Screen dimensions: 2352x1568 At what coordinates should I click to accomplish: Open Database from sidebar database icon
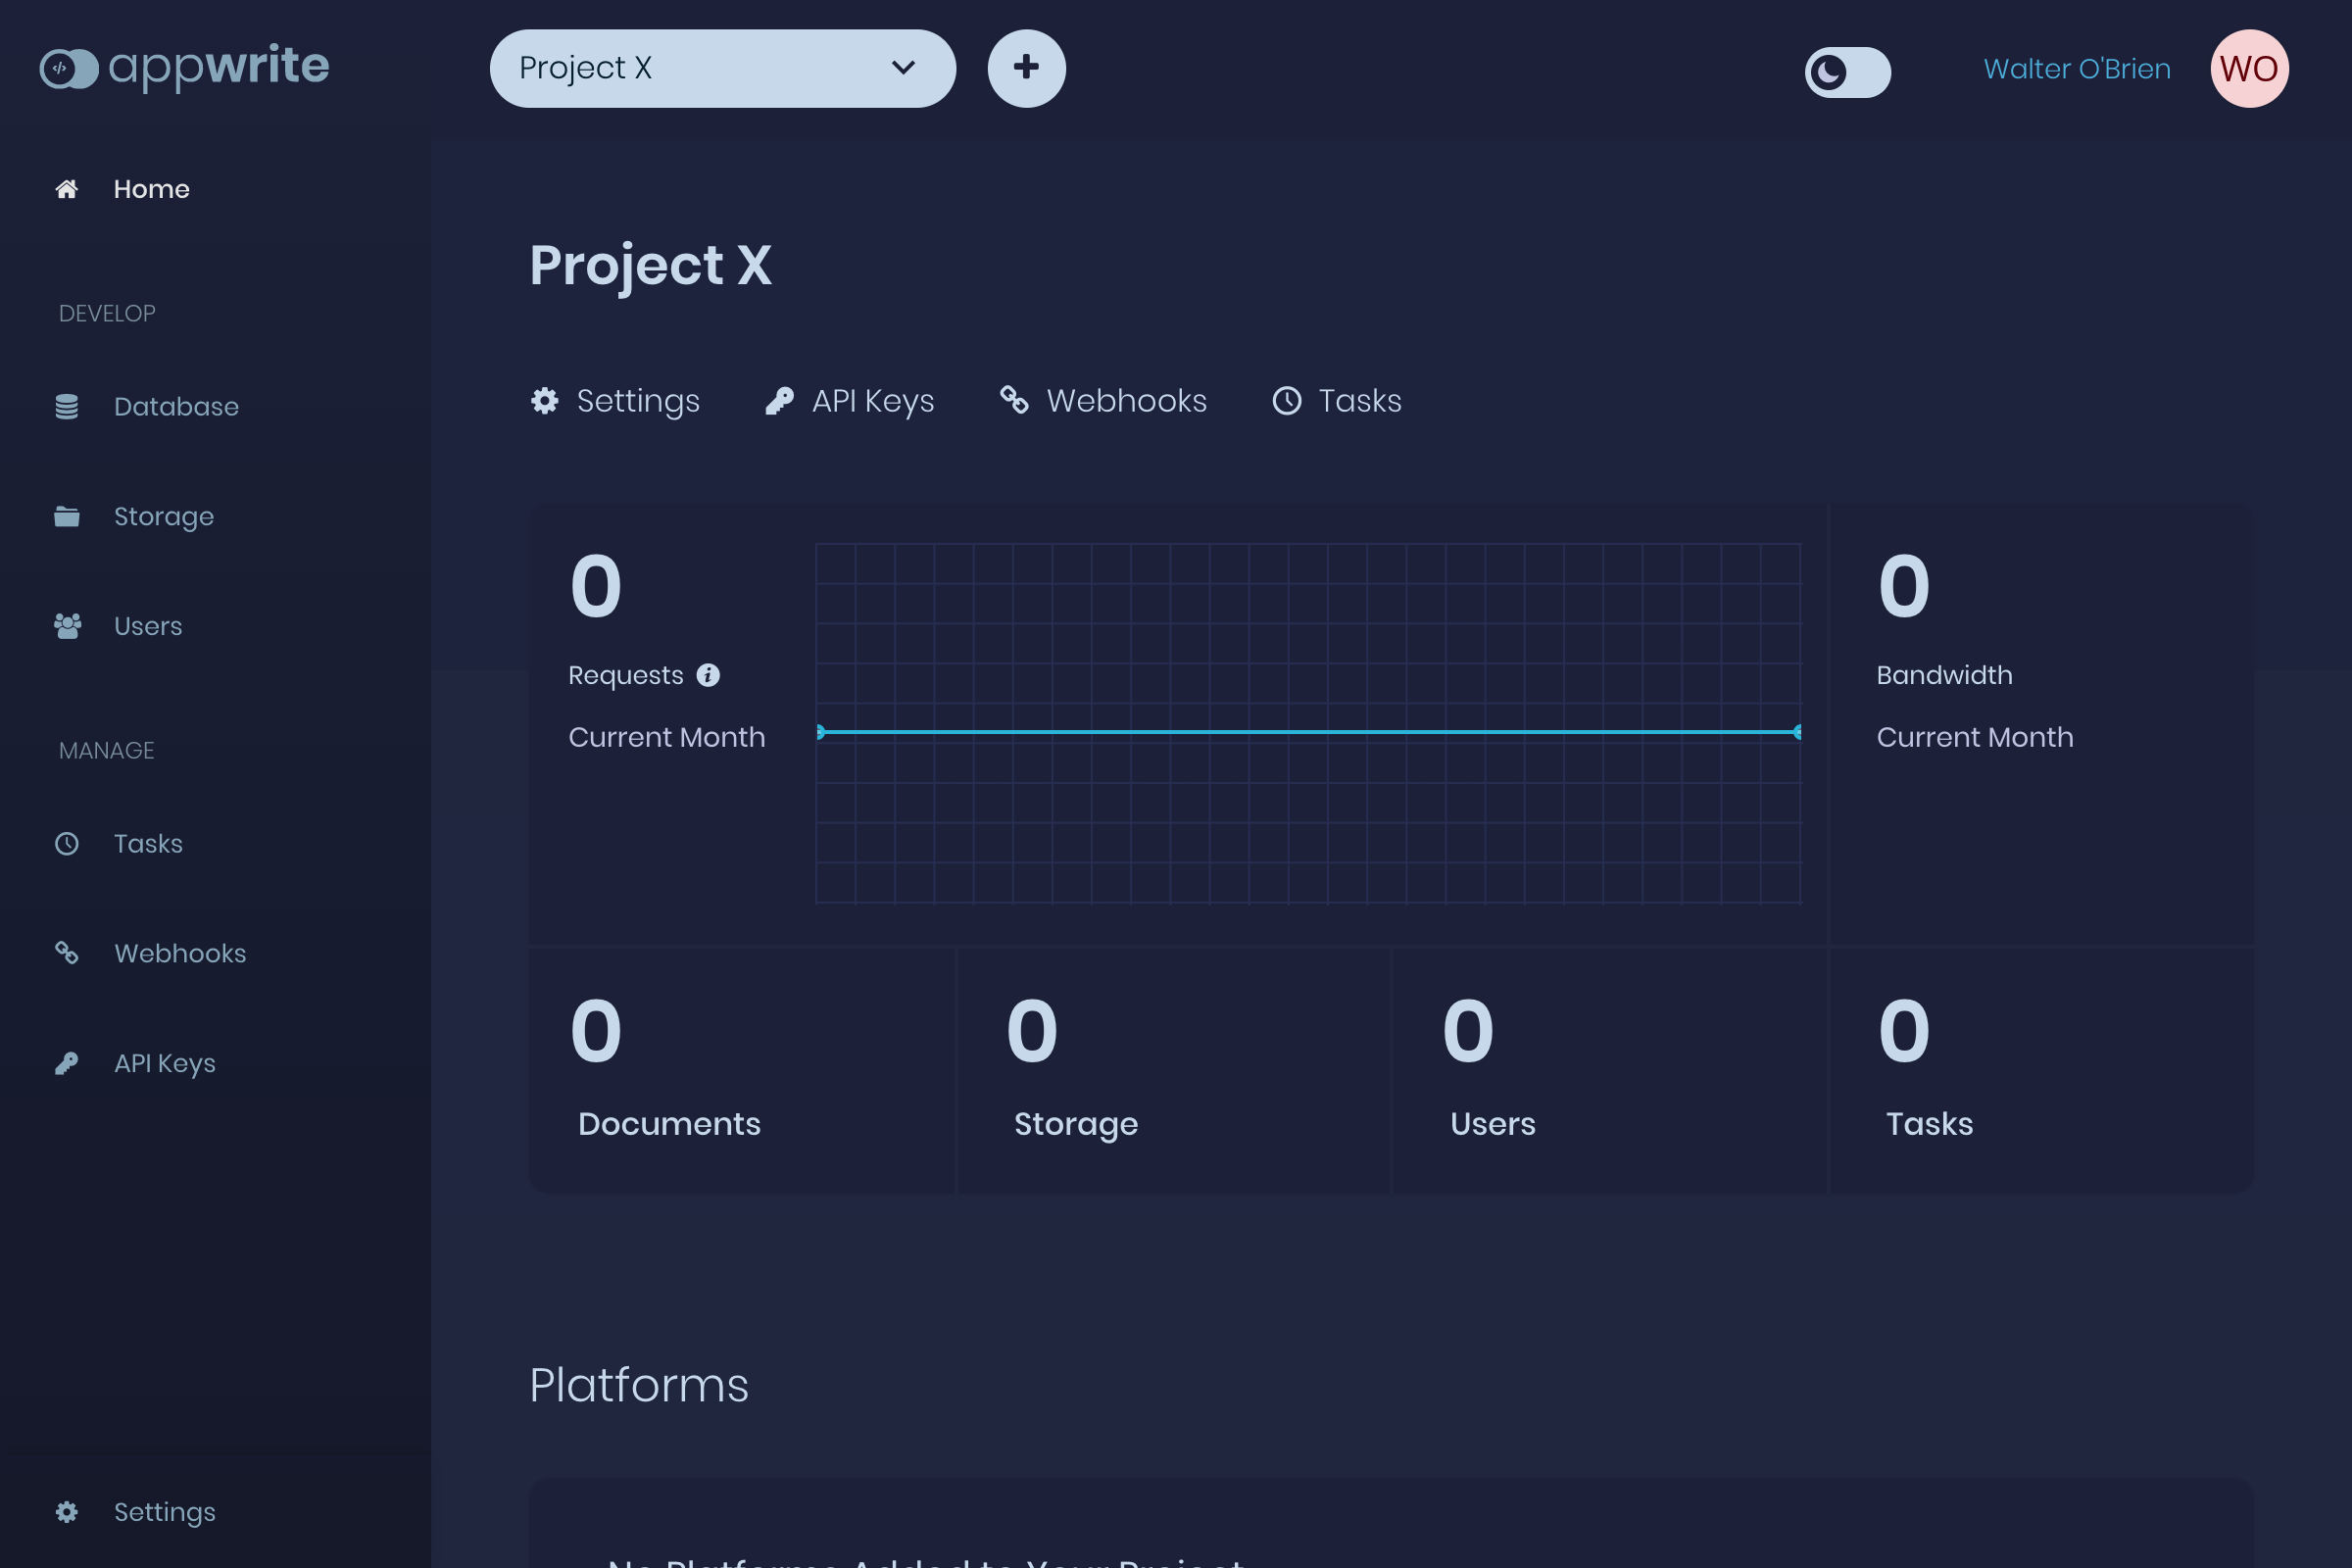[x=67, y=407]
